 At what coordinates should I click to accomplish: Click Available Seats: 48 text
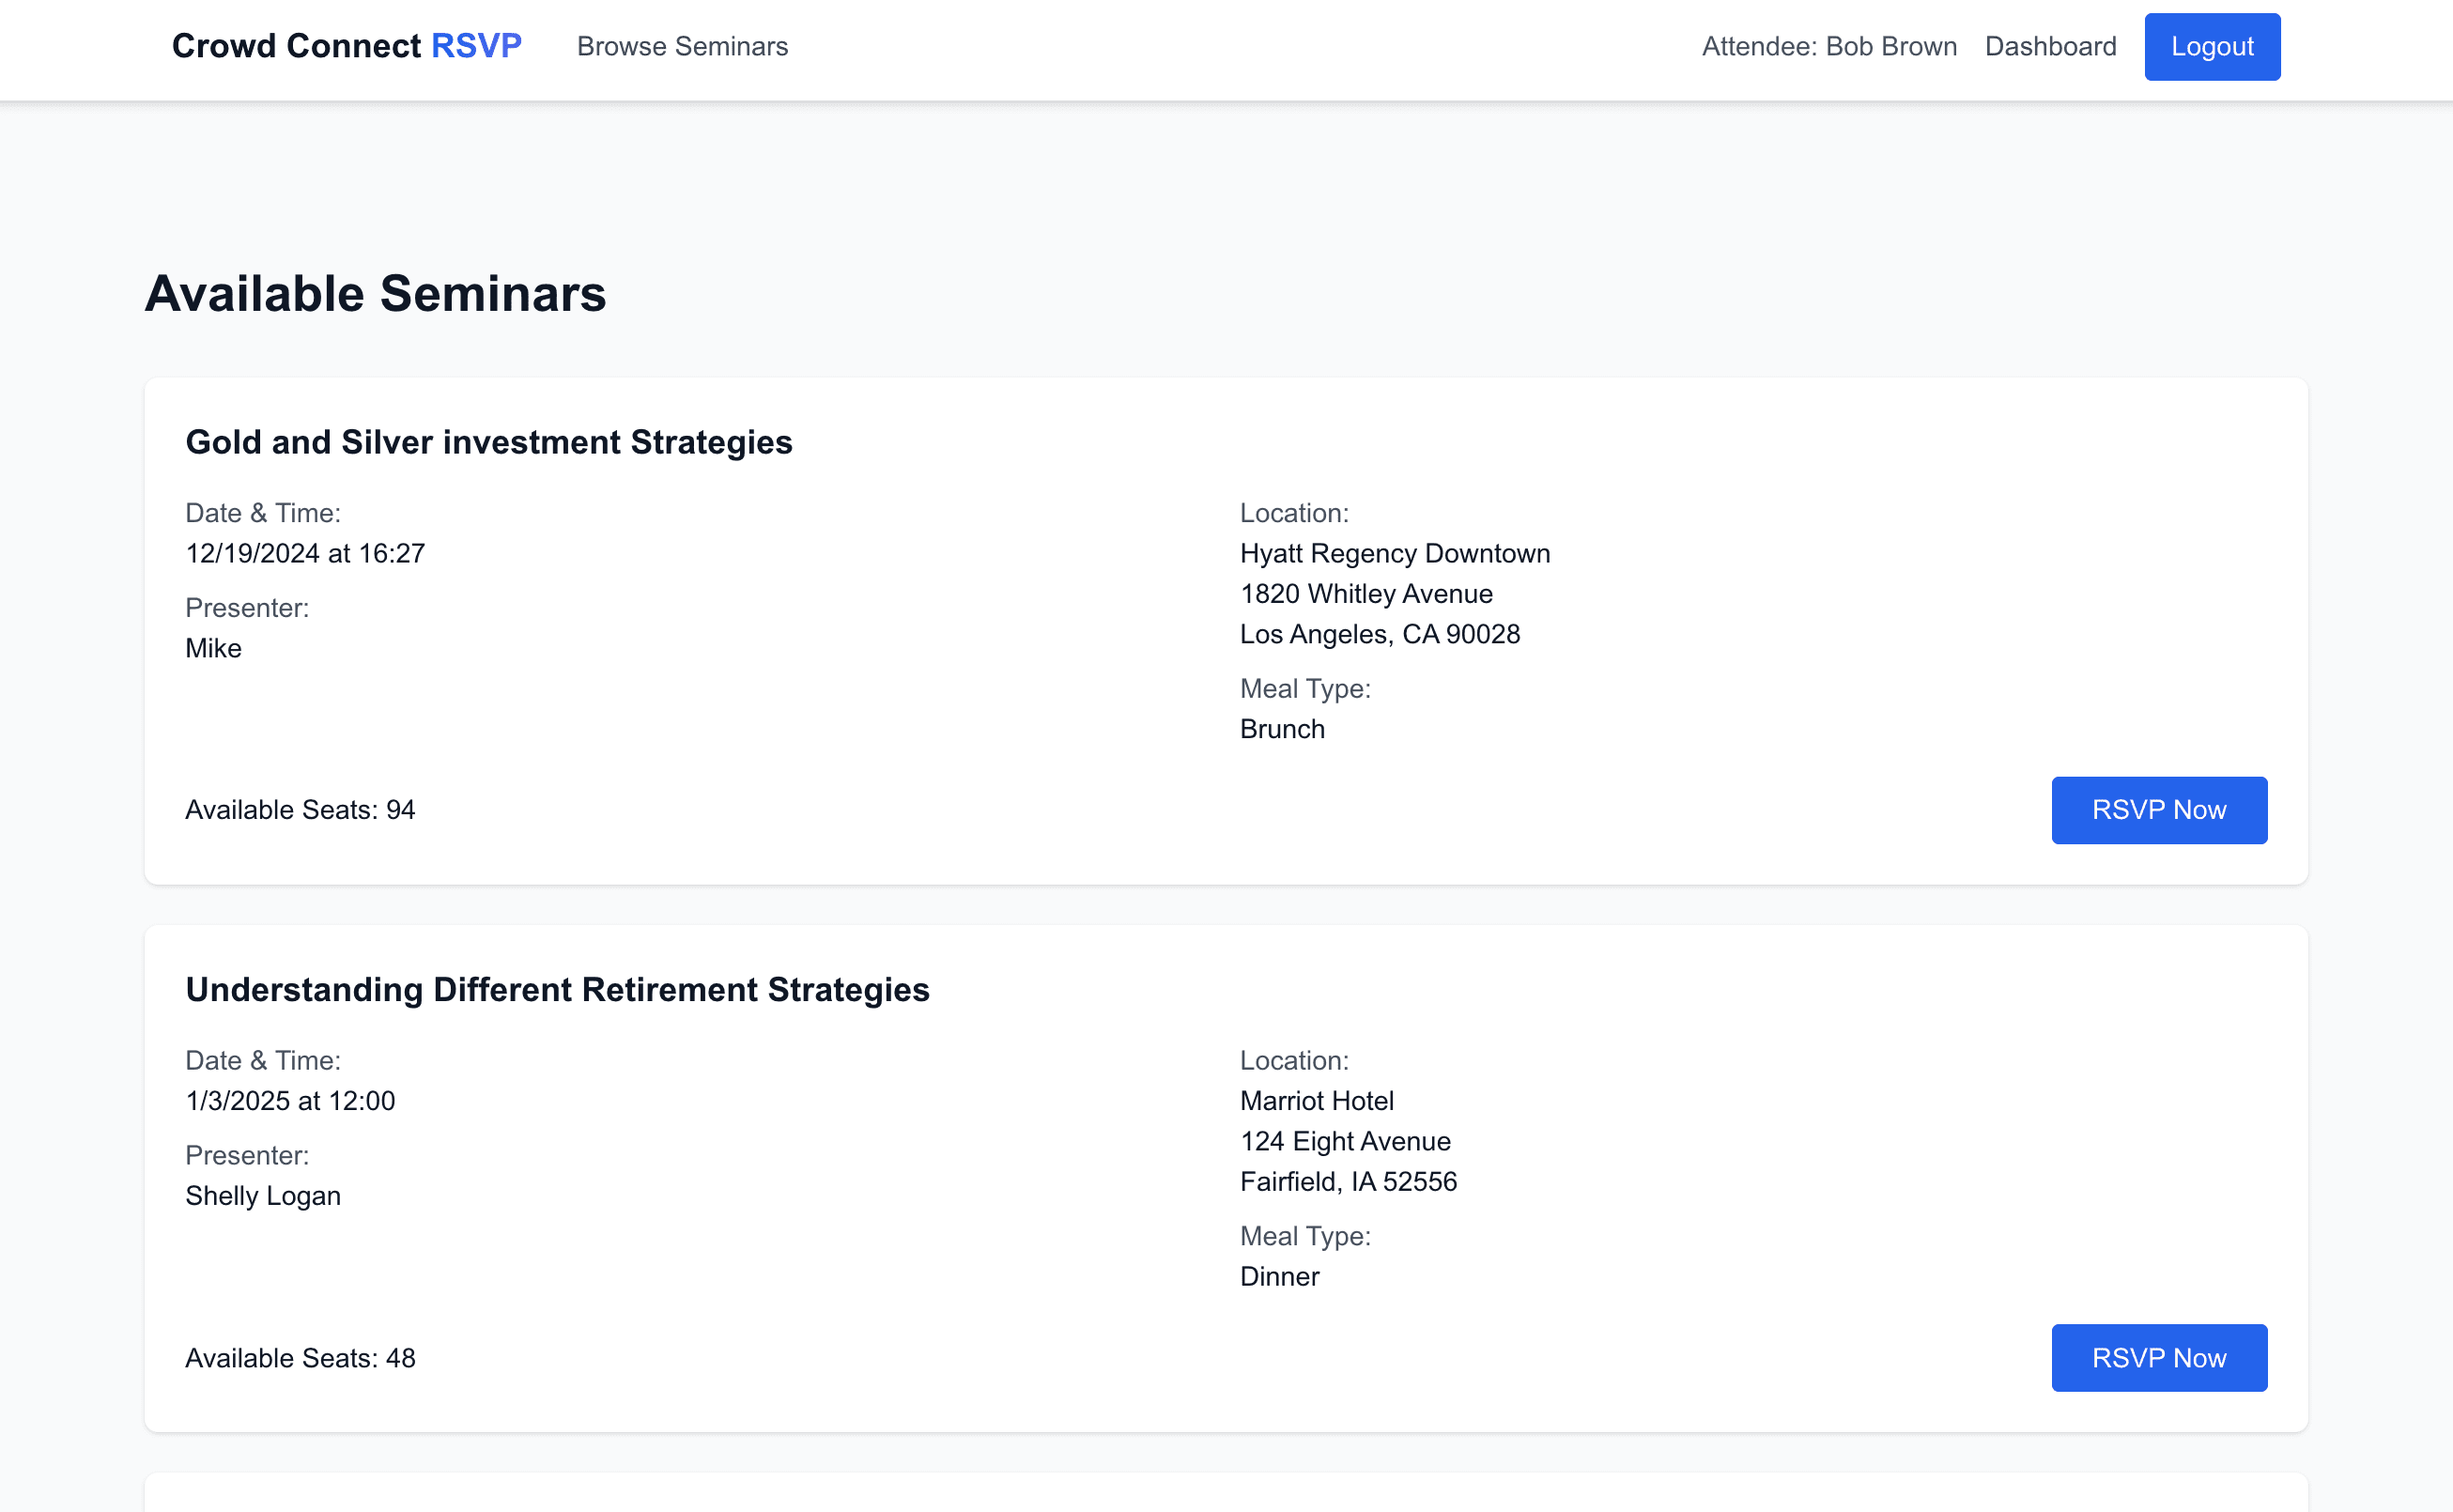pyautogui.click(x=300, y=1358)
